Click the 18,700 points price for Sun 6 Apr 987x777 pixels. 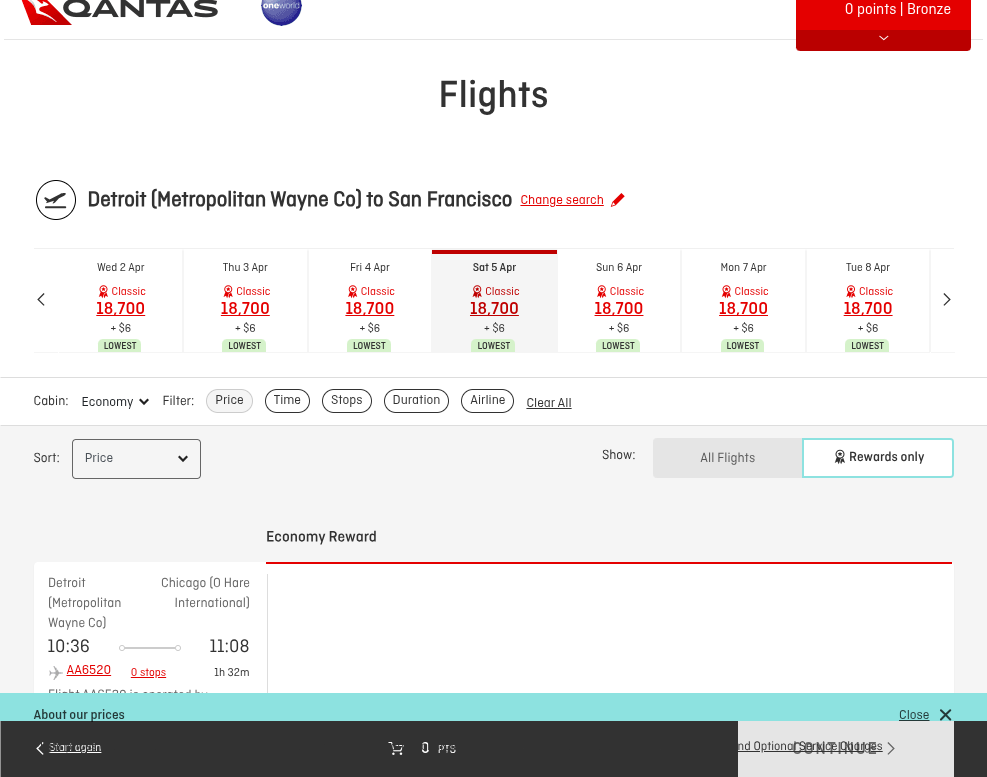coord(619,309)
